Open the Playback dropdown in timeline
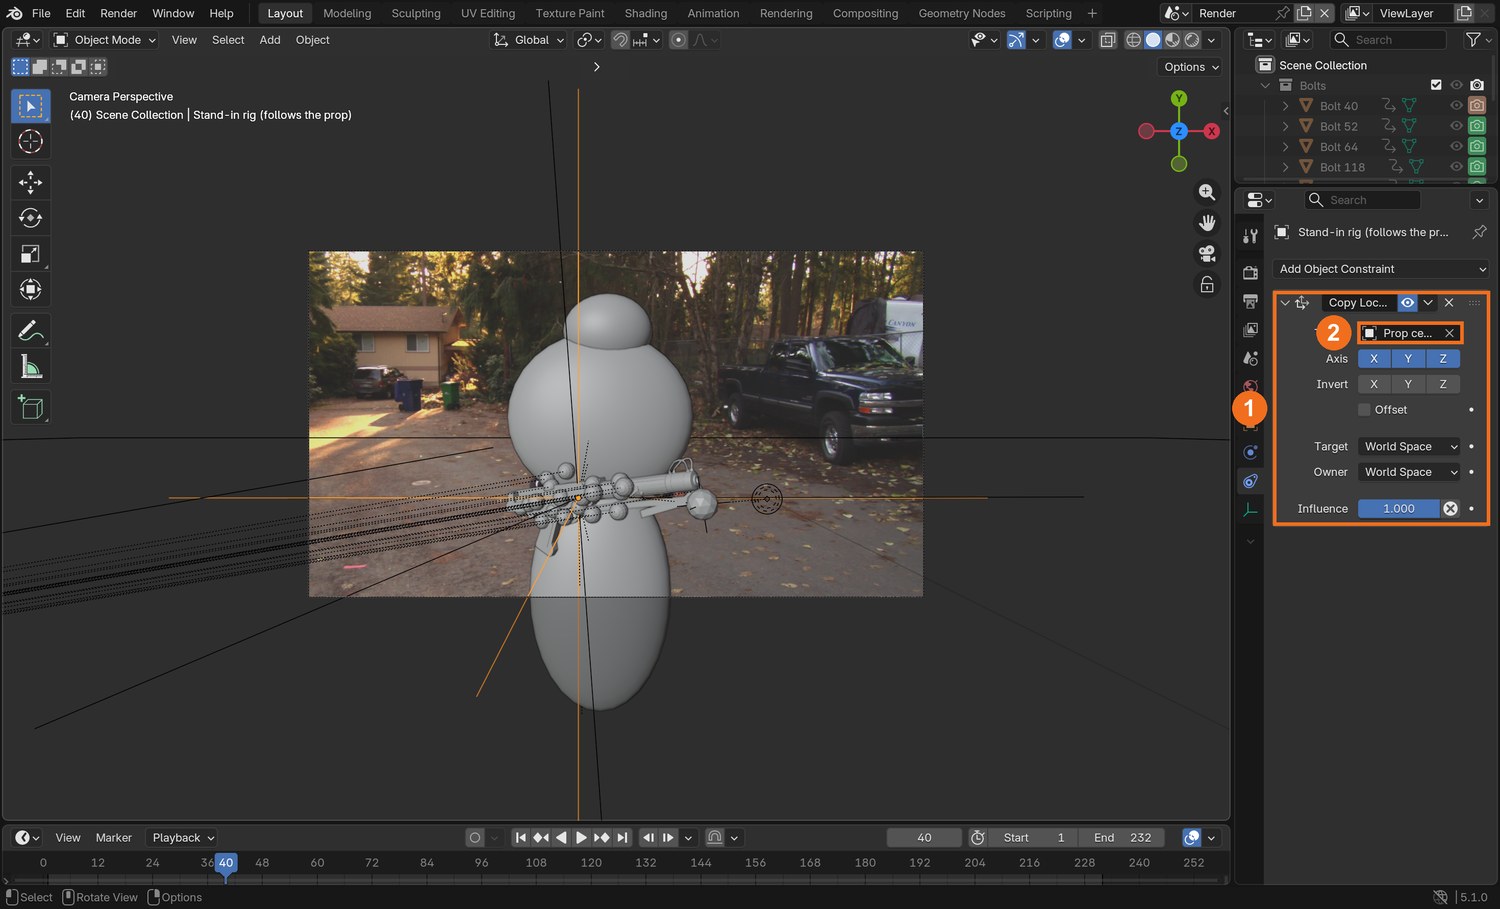The height and width of the screenshot is (909, 1500). [x=183, y=838]
